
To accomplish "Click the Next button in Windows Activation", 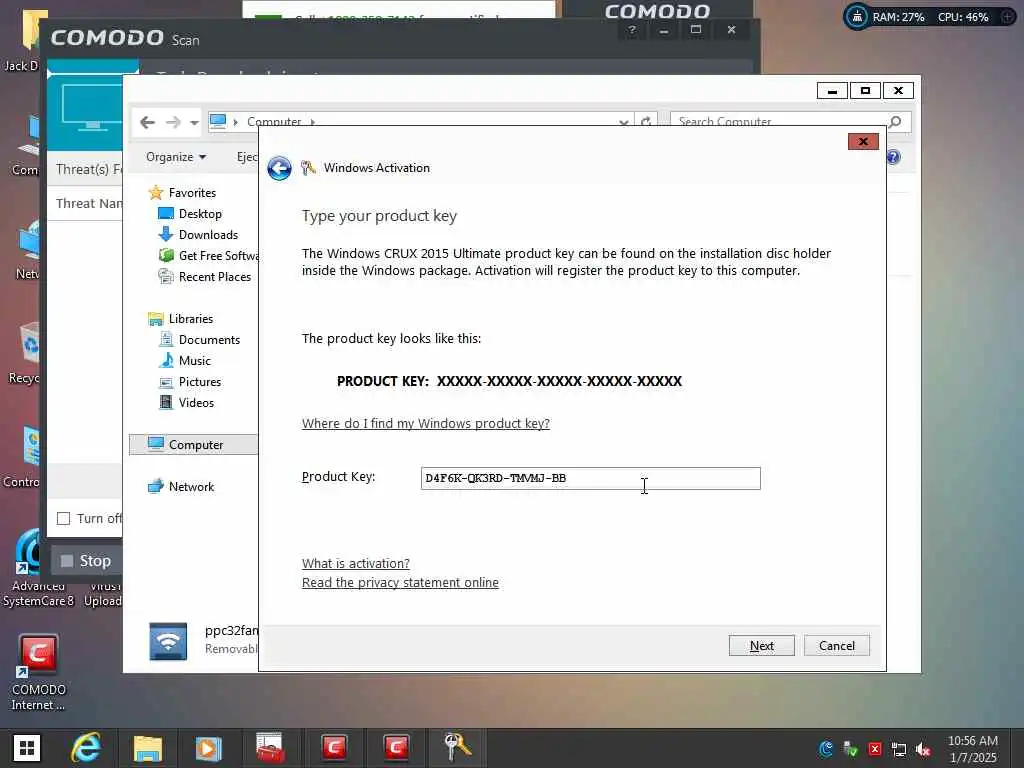I will pyautogui.click(x=761, y=645).
